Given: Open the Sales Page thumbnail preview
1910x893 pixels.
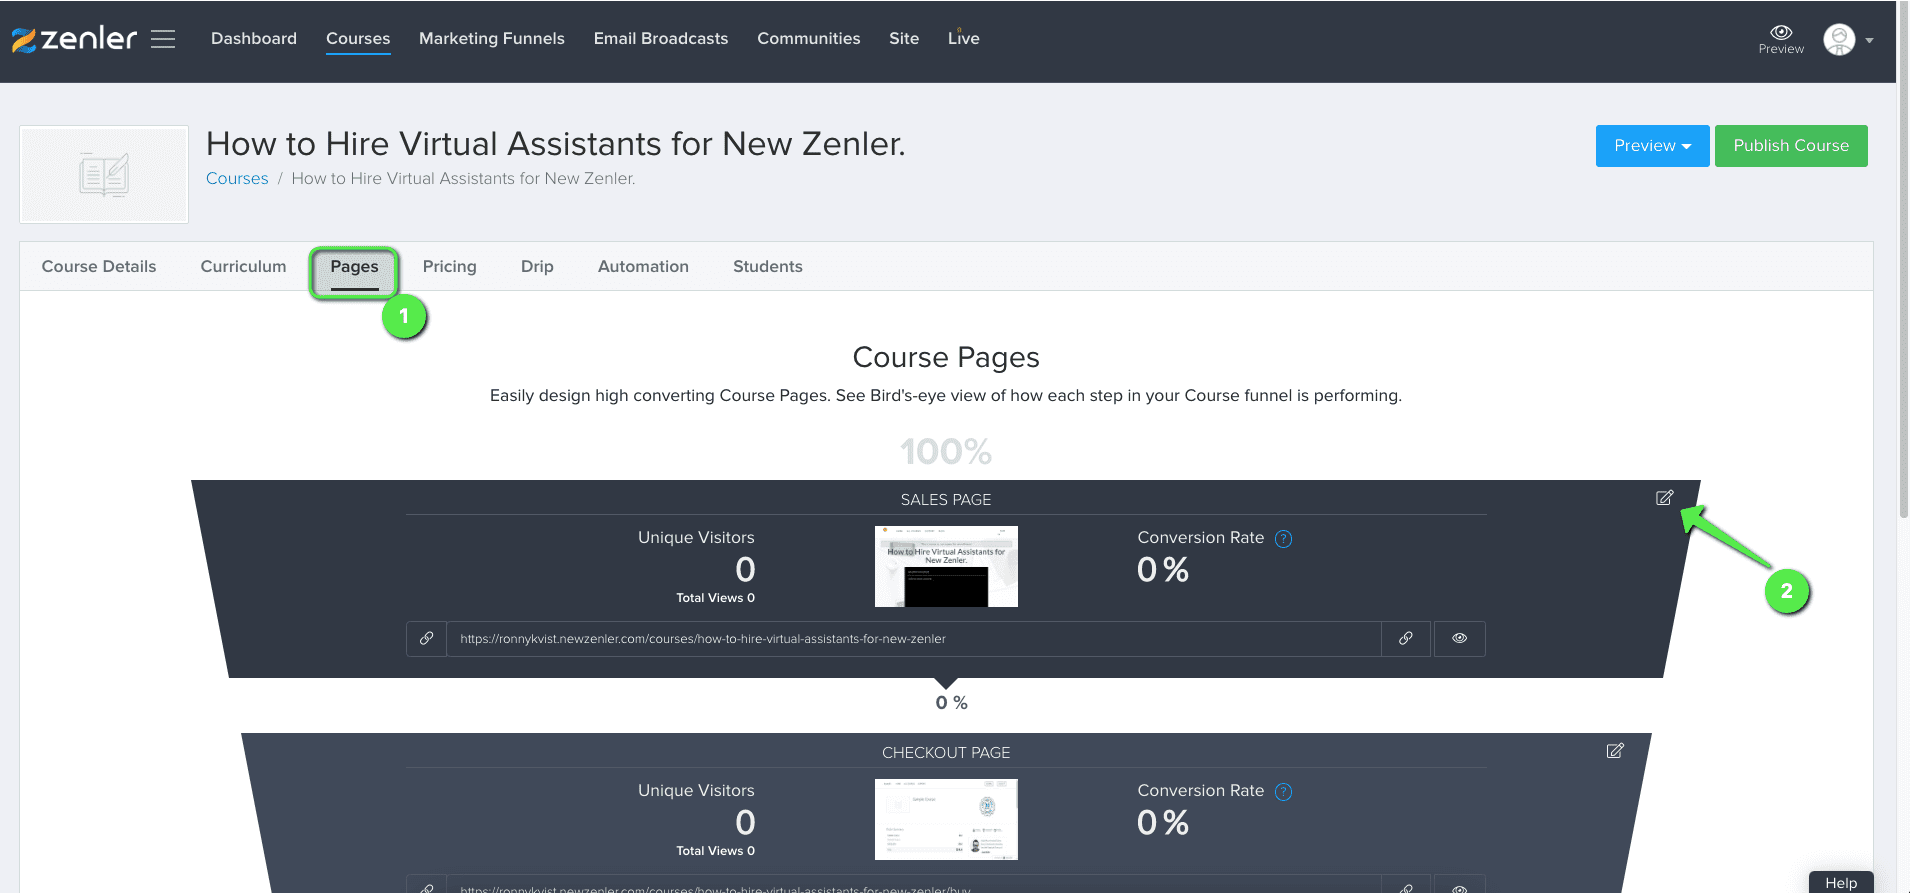Looking at the screenshot, I should point(946,566).
